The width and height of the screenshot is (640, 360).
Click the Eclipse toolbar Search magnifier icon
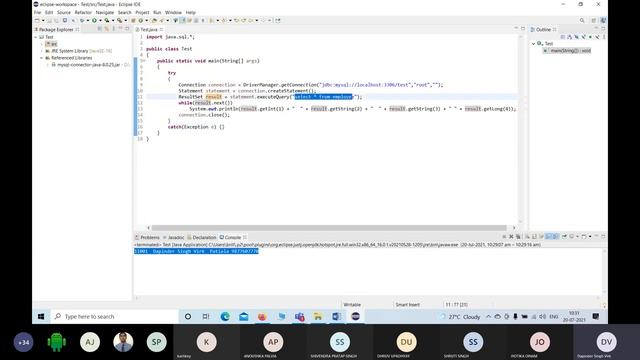pos(582,20)
